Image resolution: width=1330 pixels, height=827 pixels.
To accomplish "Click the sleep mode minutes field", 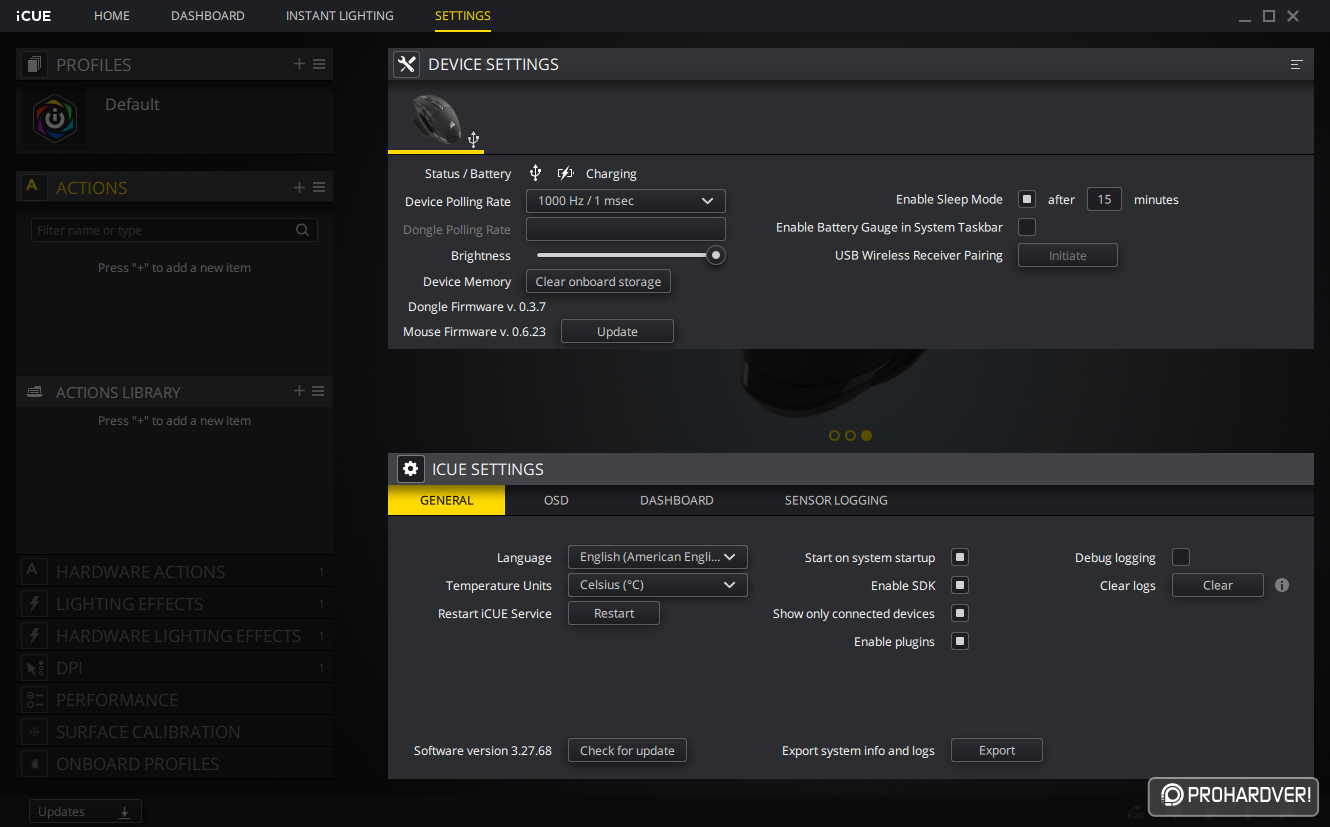I will click(1104, 199).
